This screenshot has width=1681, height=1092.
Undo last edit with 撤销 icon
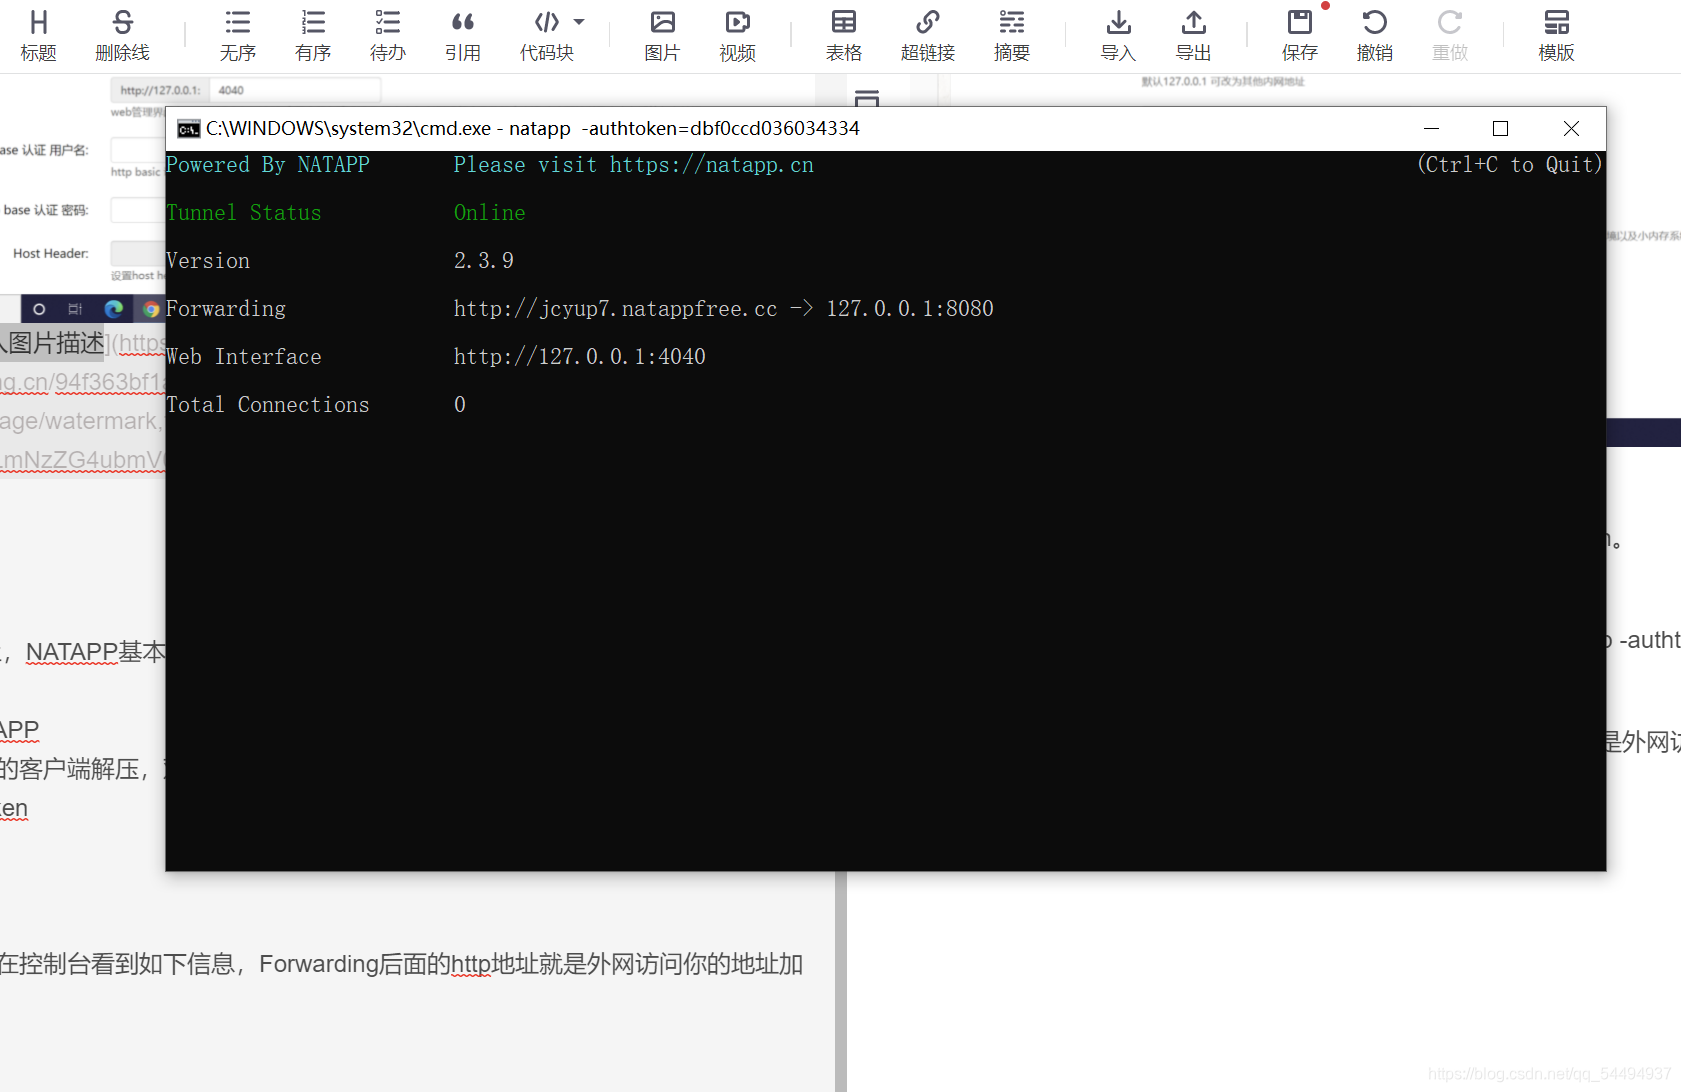coord(1375,36)
